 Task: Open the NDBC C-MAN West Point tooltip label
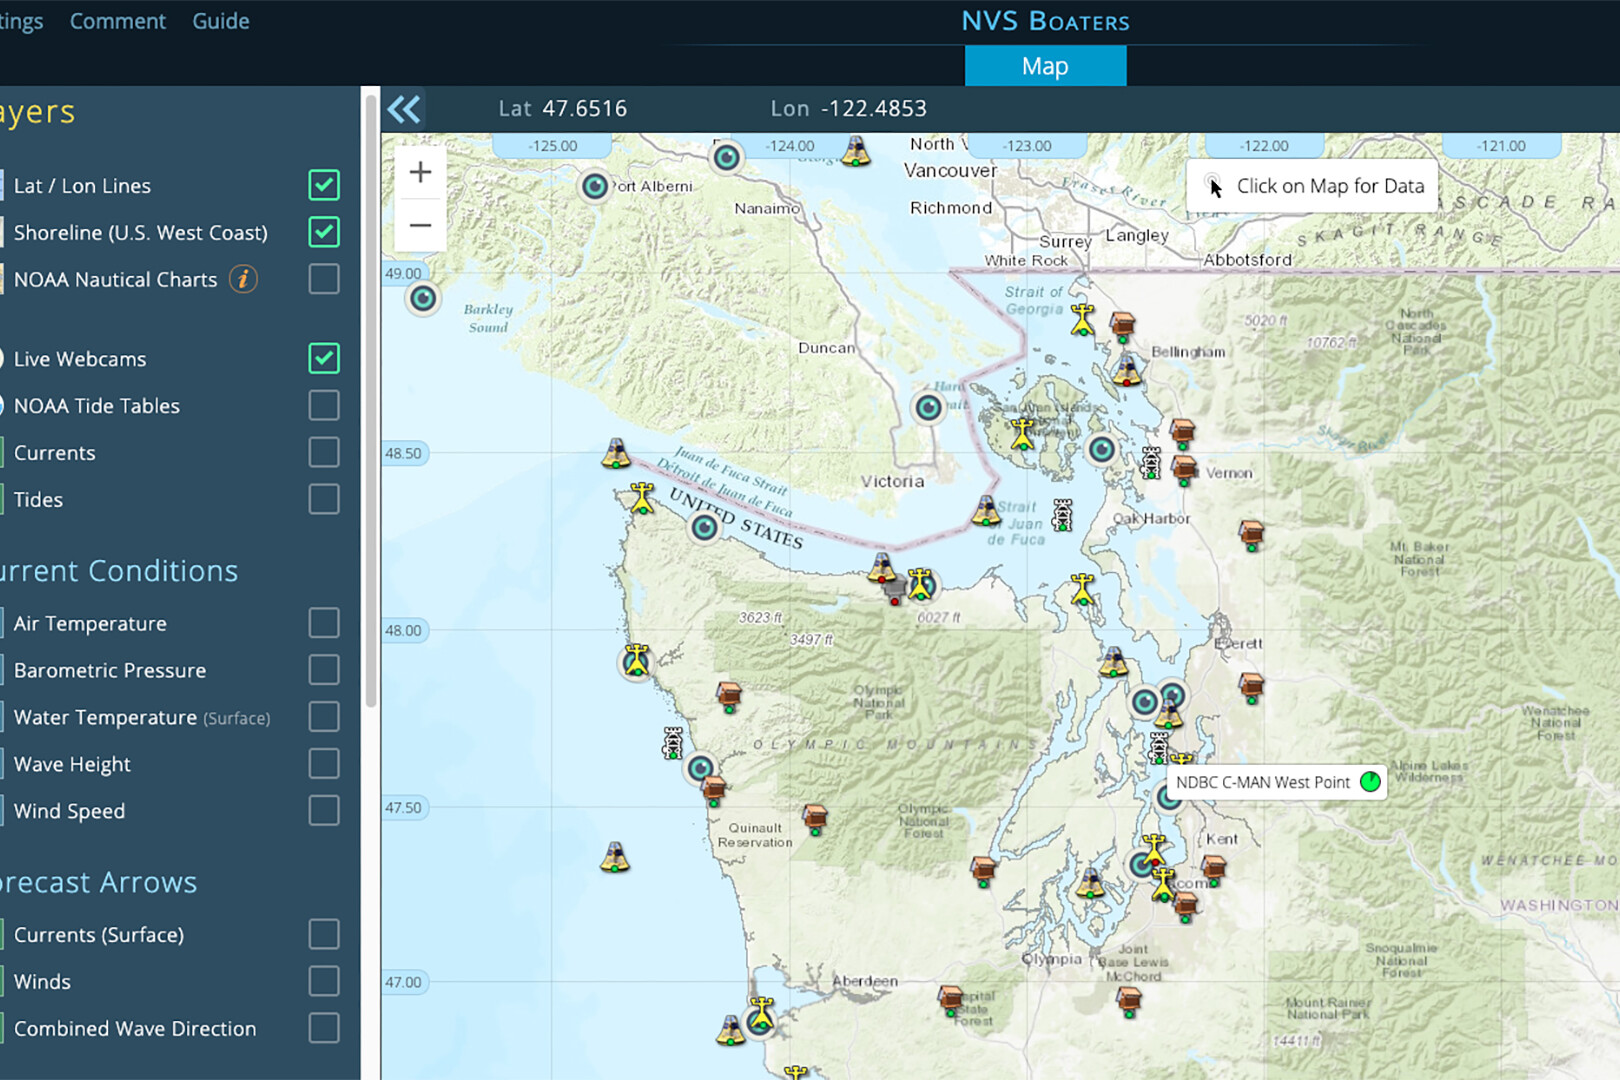1277,782
